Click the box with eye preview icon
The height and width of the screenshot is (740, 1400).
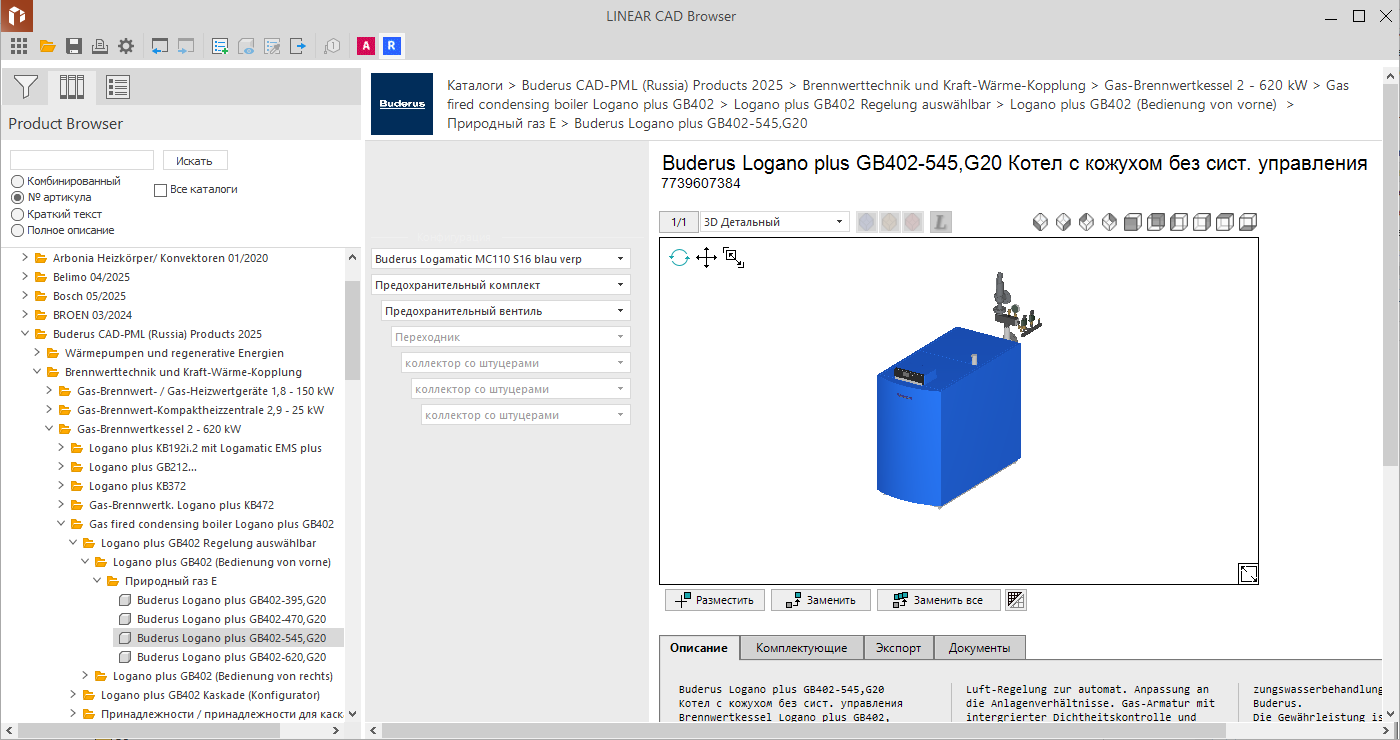click(246, 46)
